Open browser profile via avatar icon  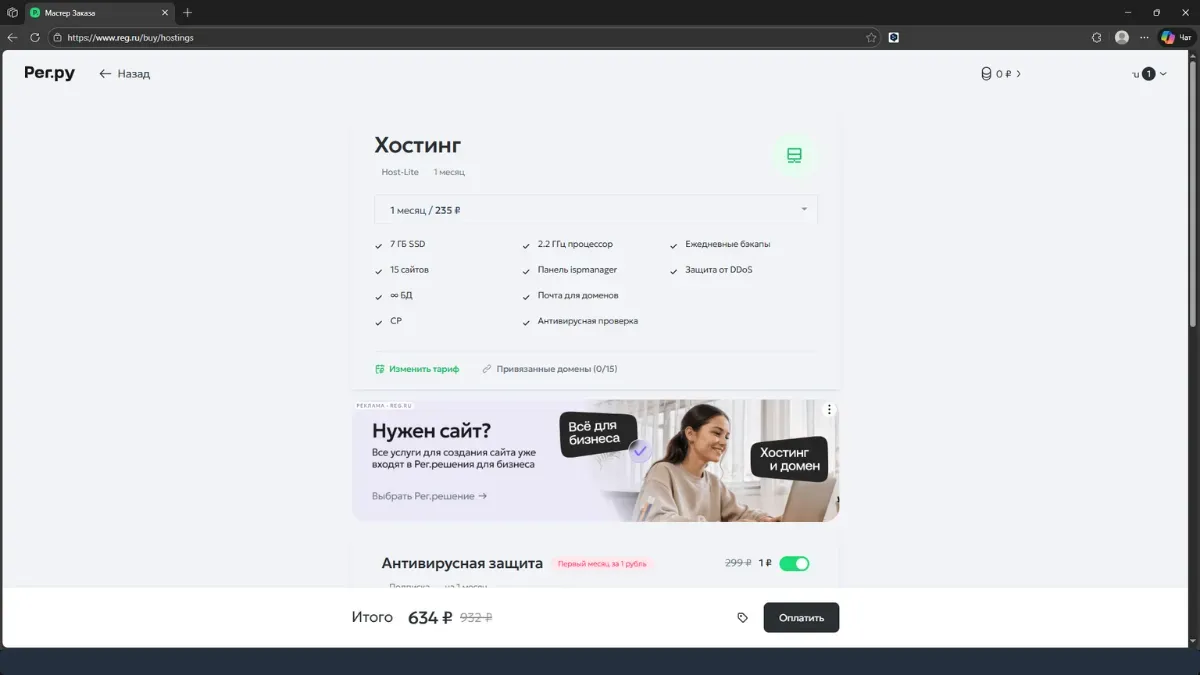1122,37
